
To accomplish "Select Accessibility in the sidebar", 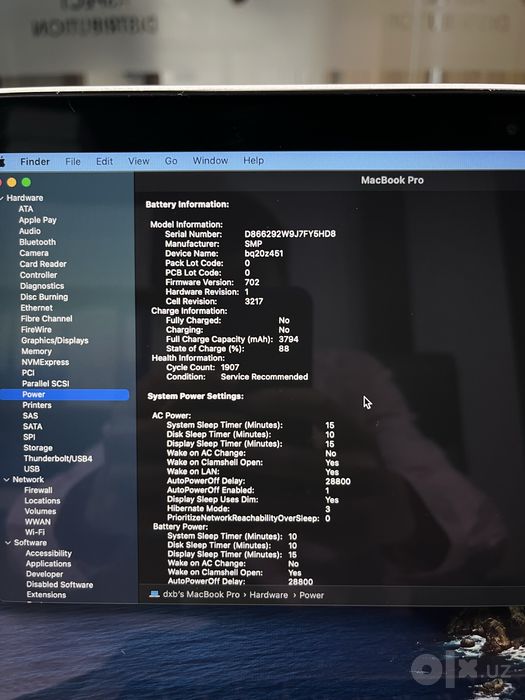I will coord(49,554).
